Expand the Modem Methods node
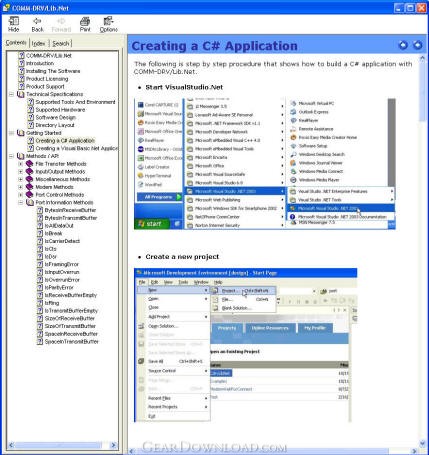The height and width of the screenshot is (455, 429). click(x=21, y=187)
